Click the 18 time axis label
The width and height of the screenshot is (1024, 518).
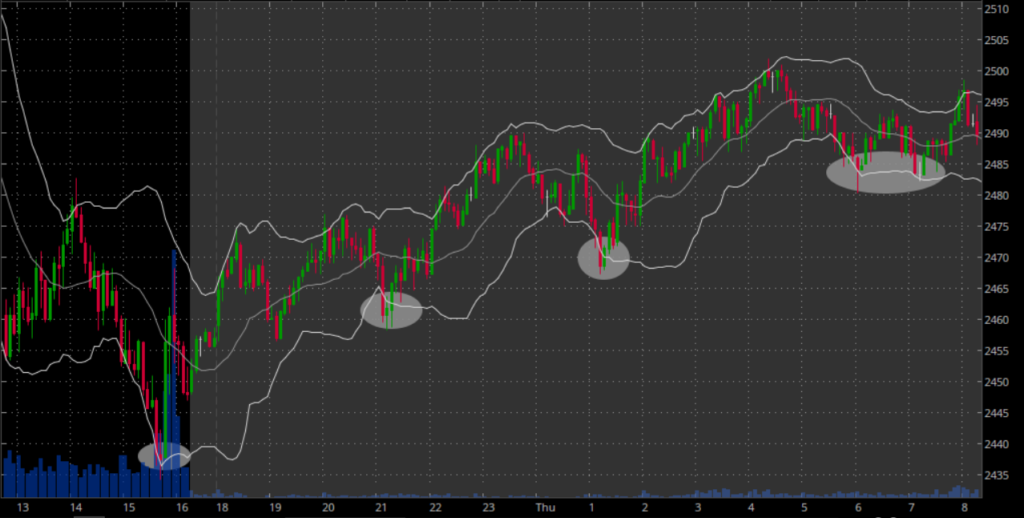(222, 508)
